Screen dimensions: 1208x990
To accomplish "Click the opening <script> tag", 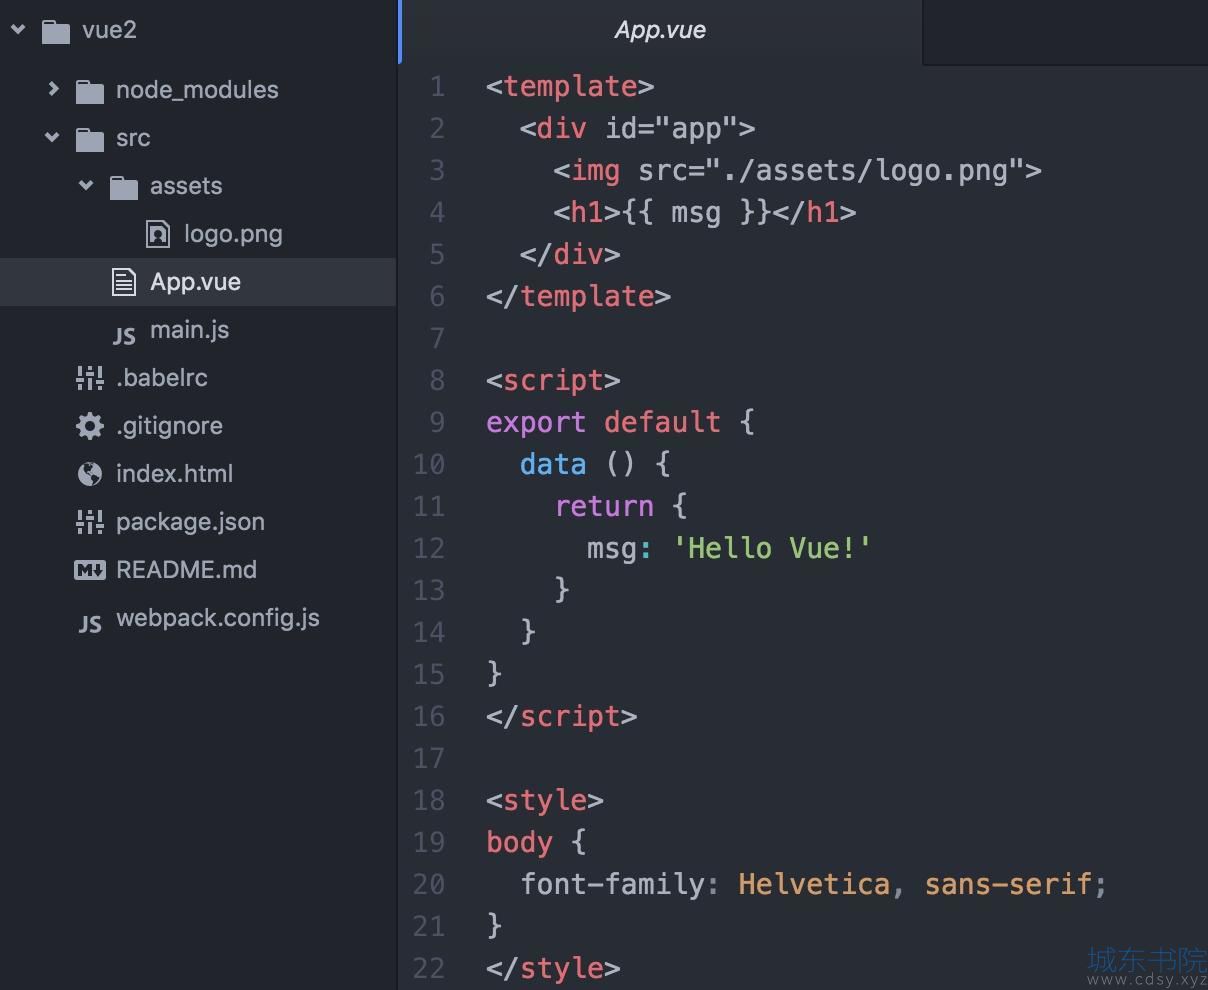I will click(x=553, y=381).
